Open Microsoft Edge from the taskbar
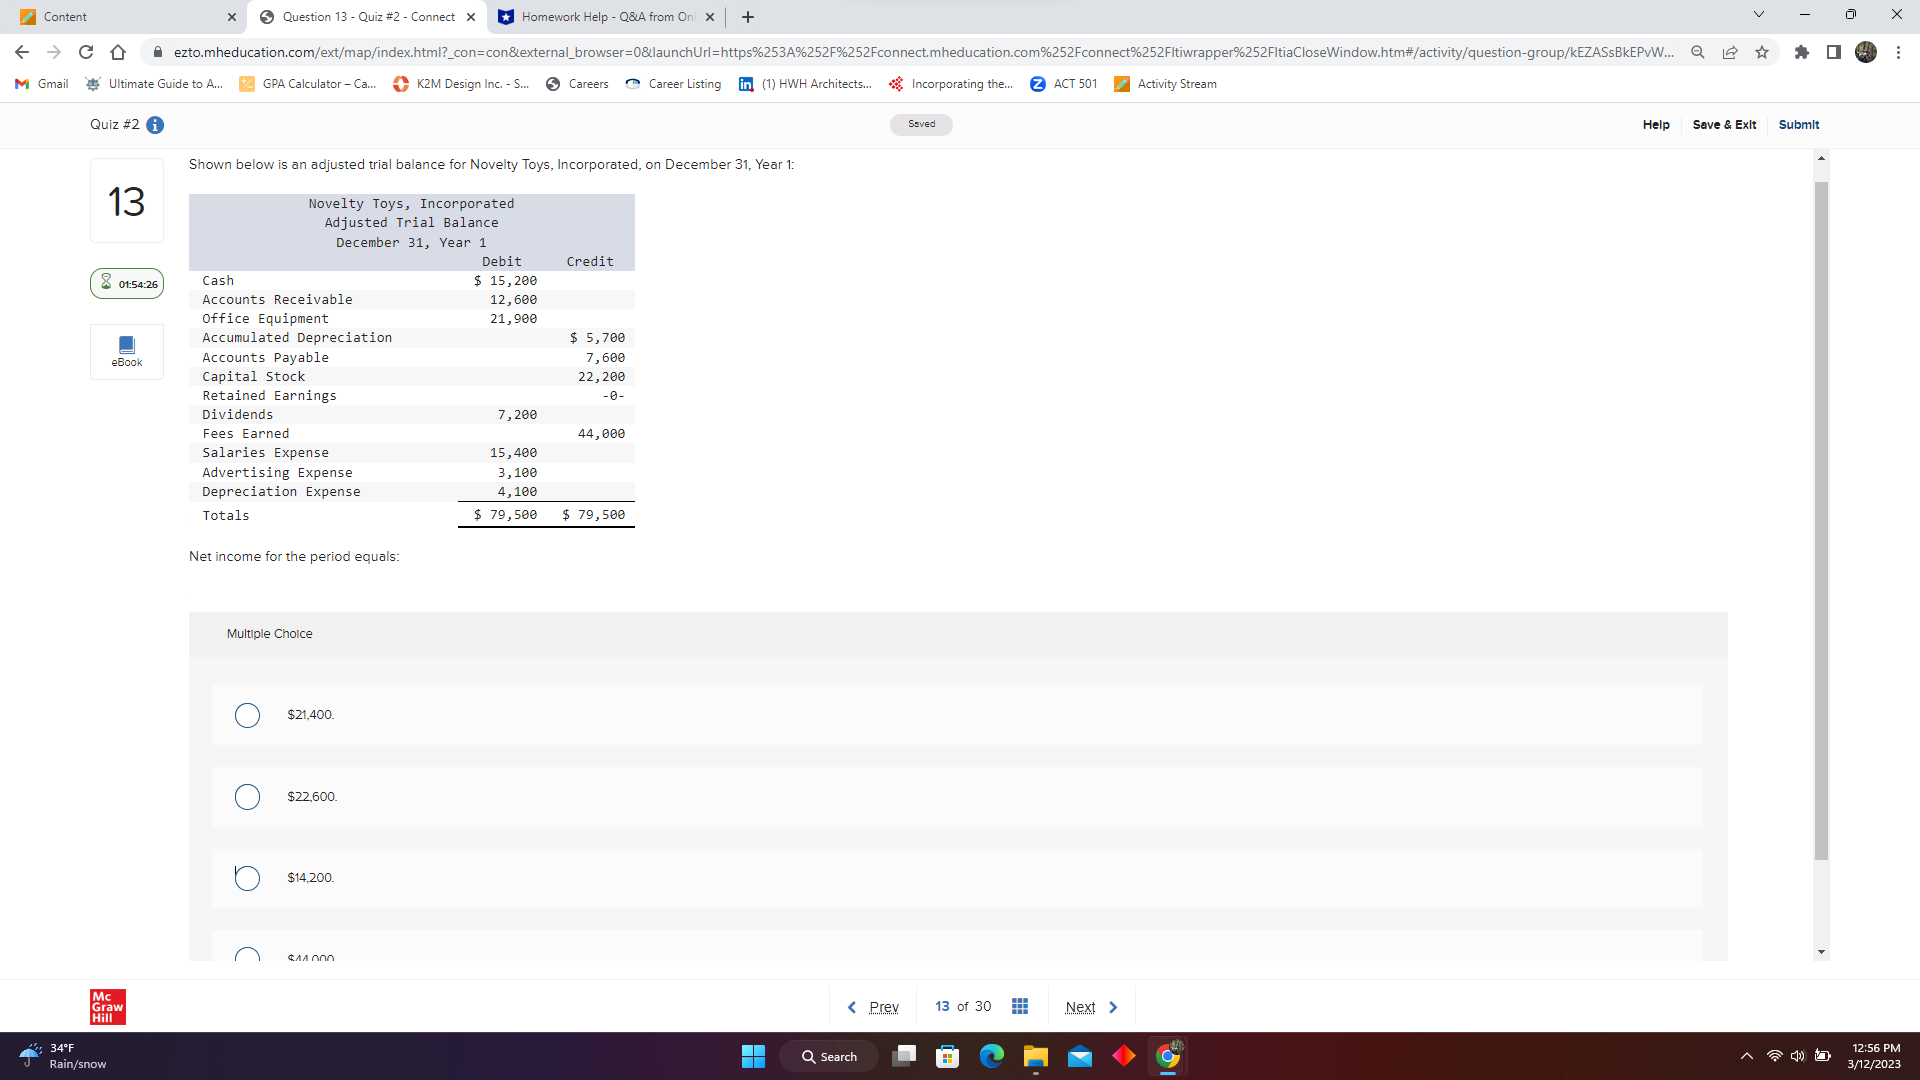 (x=991, y=1056)
